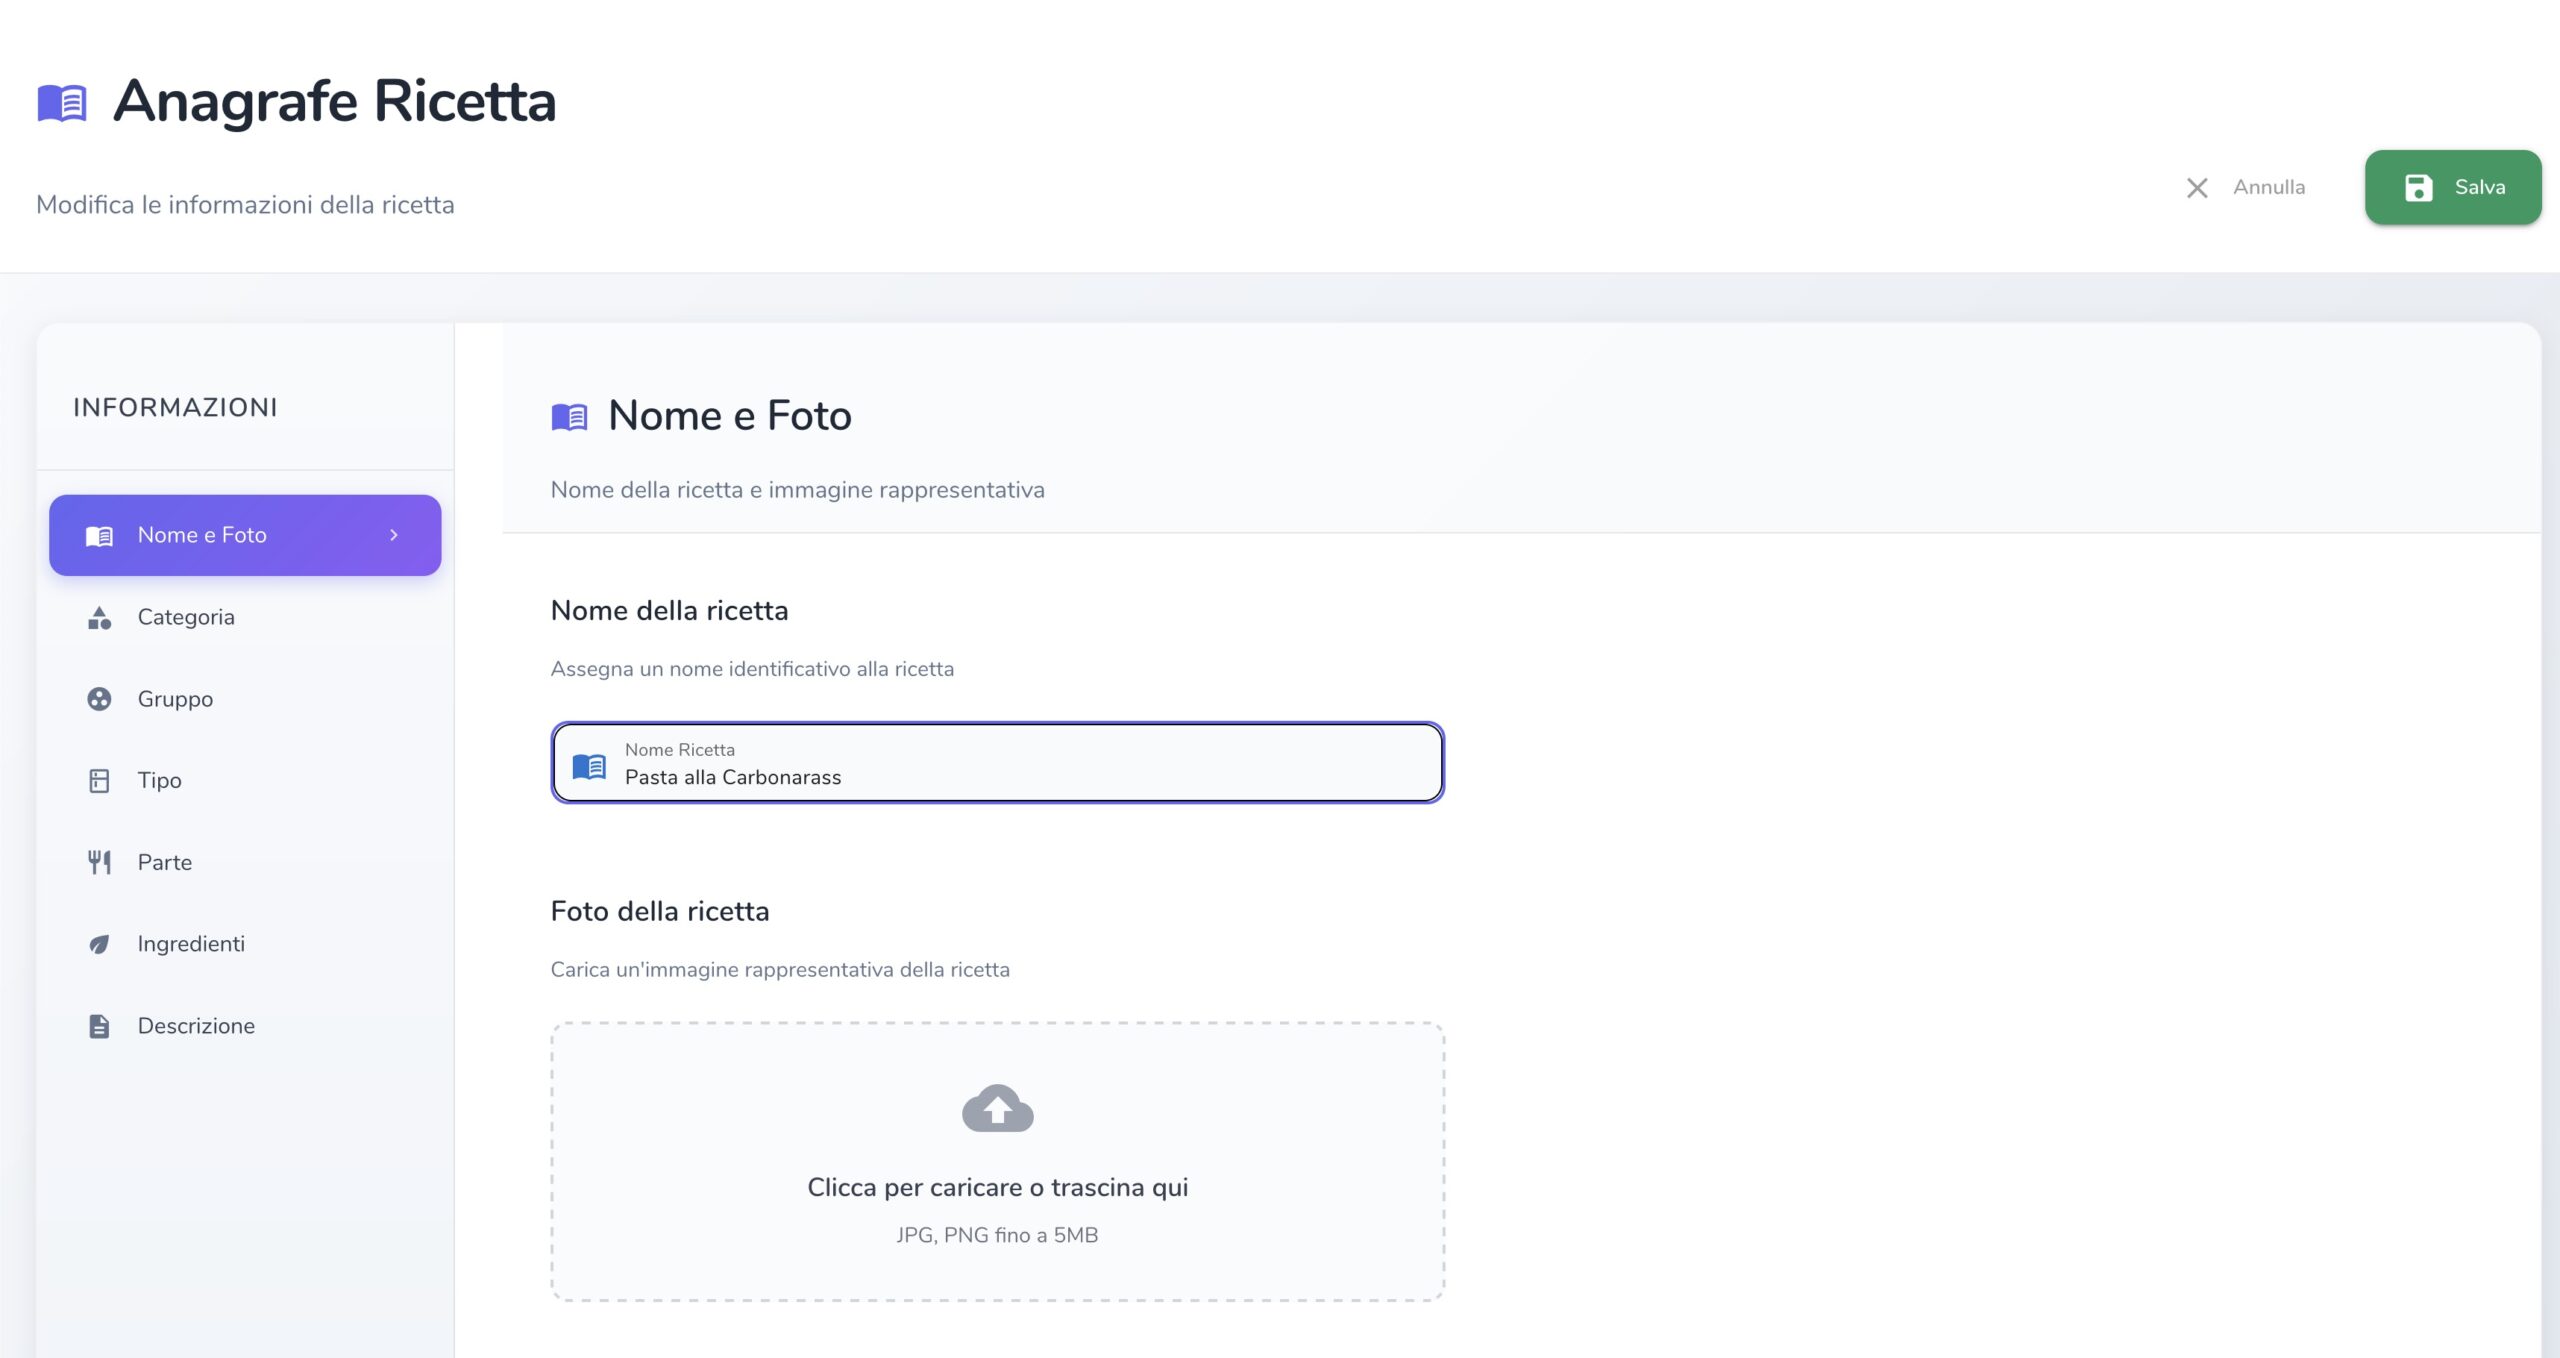Click the floppy disk save icon

(2418, 187)
